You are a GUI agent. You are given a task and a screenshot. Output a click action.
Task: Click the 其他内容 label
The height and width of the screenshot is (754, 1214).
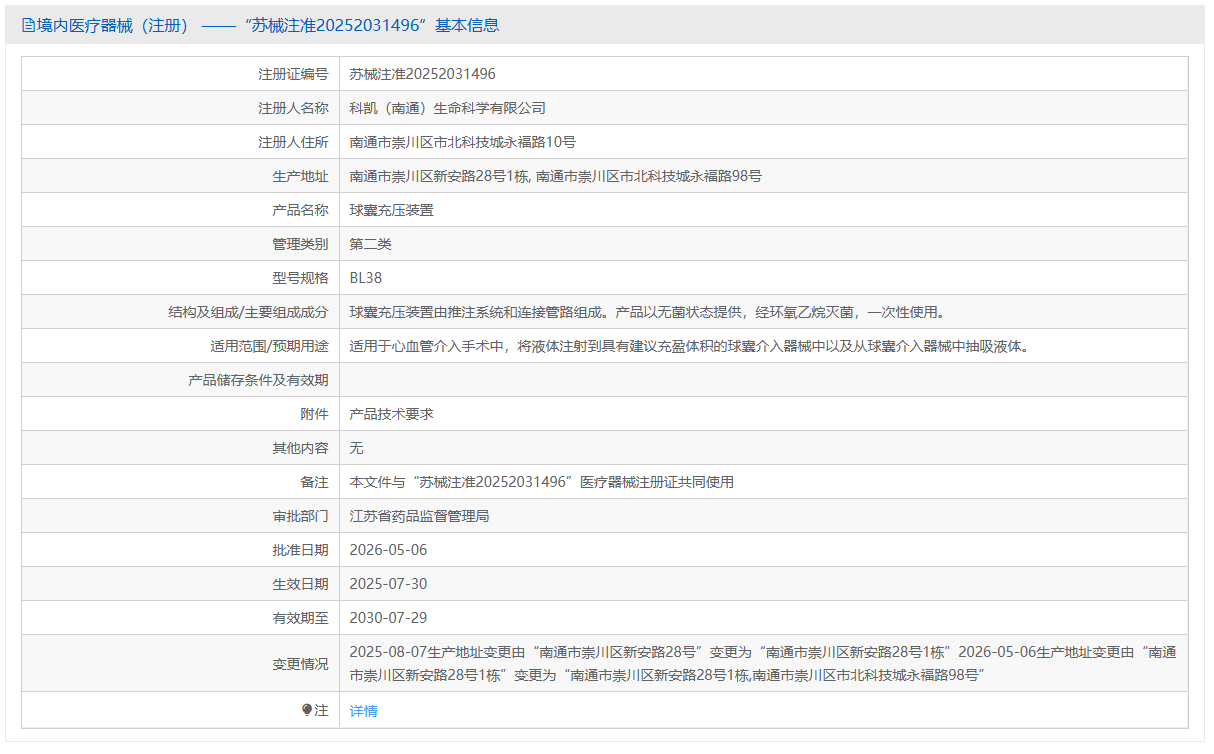[x=300, y=448]
